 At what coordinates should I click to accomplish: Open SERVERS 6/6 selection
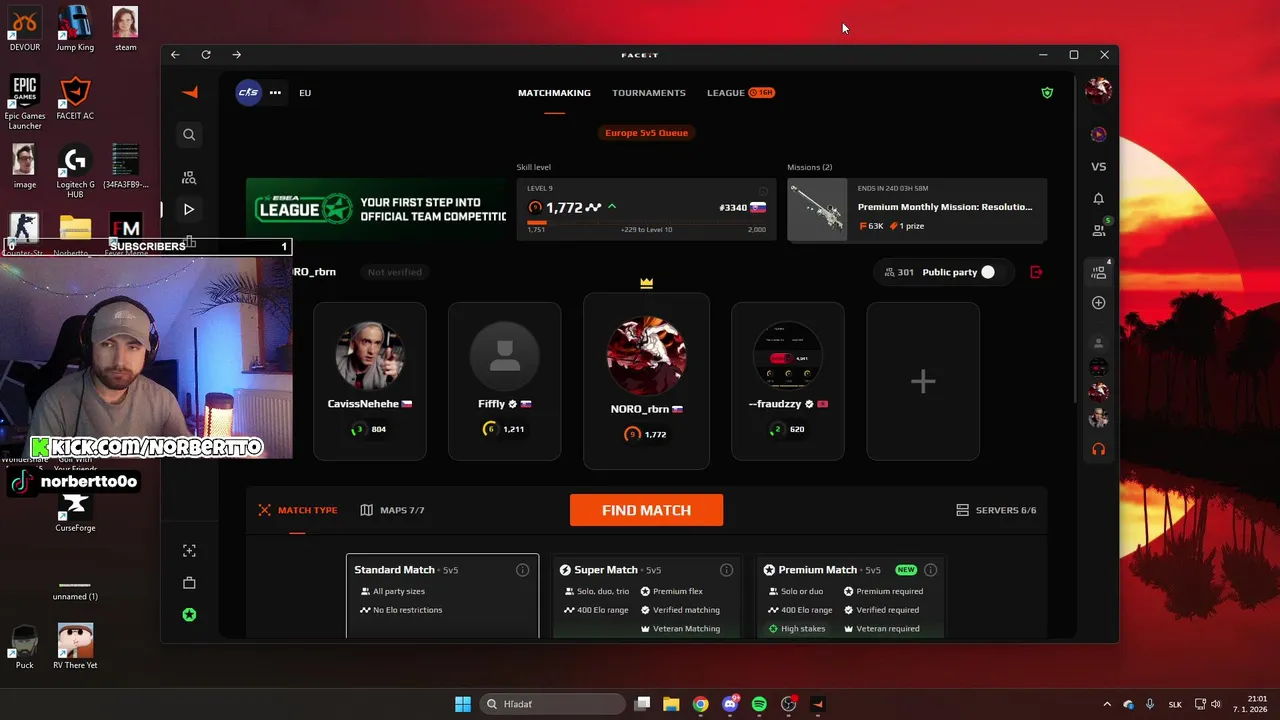pyautogui.click(x=996, y=510)
